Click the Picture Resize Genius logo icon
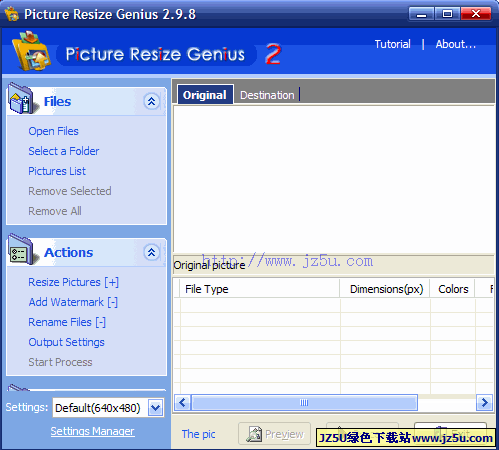Image resolution: width=499 pixels, height=450 pixels. 32,51
